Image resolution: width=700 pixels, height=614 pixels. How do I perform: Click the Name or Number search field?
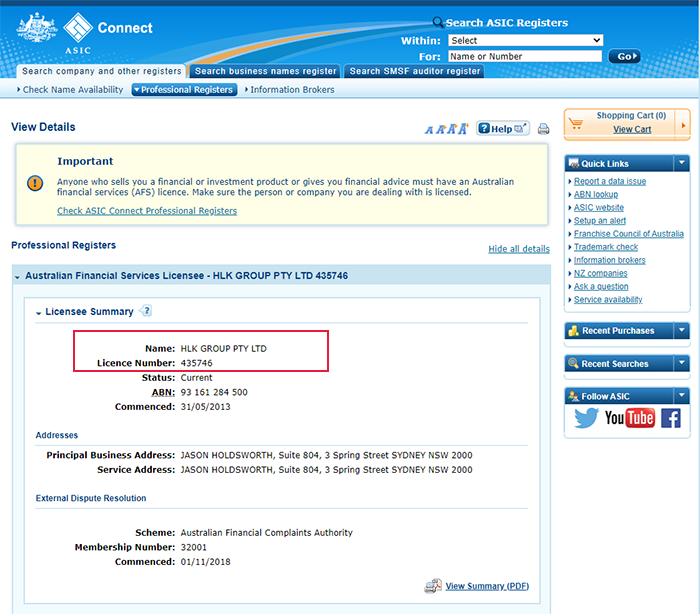[x=525, y=56]
